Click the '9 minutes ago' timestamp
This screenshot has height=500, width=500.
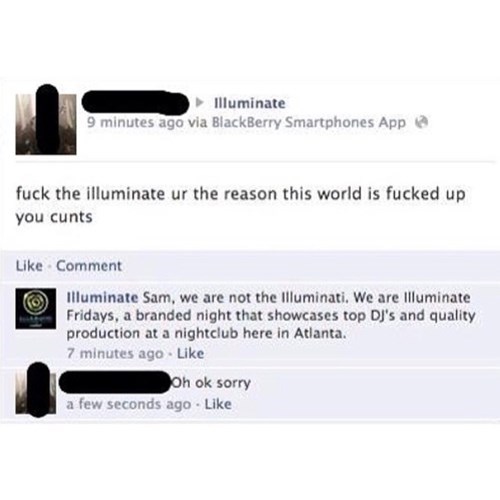pos(135,122)
